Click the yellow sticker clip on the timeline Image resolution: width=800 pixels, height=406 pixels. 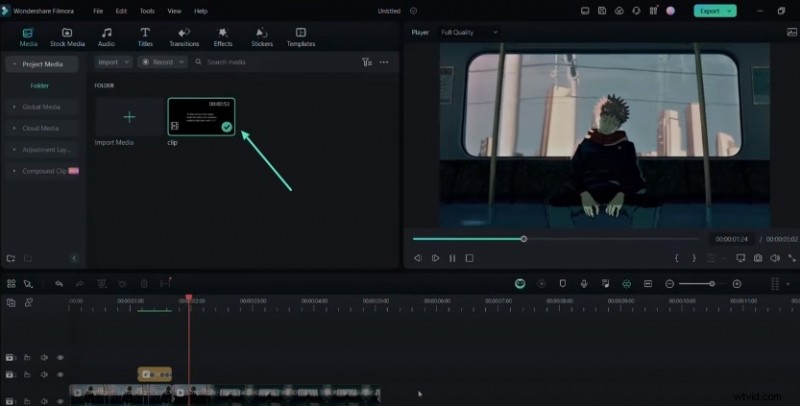155,374
